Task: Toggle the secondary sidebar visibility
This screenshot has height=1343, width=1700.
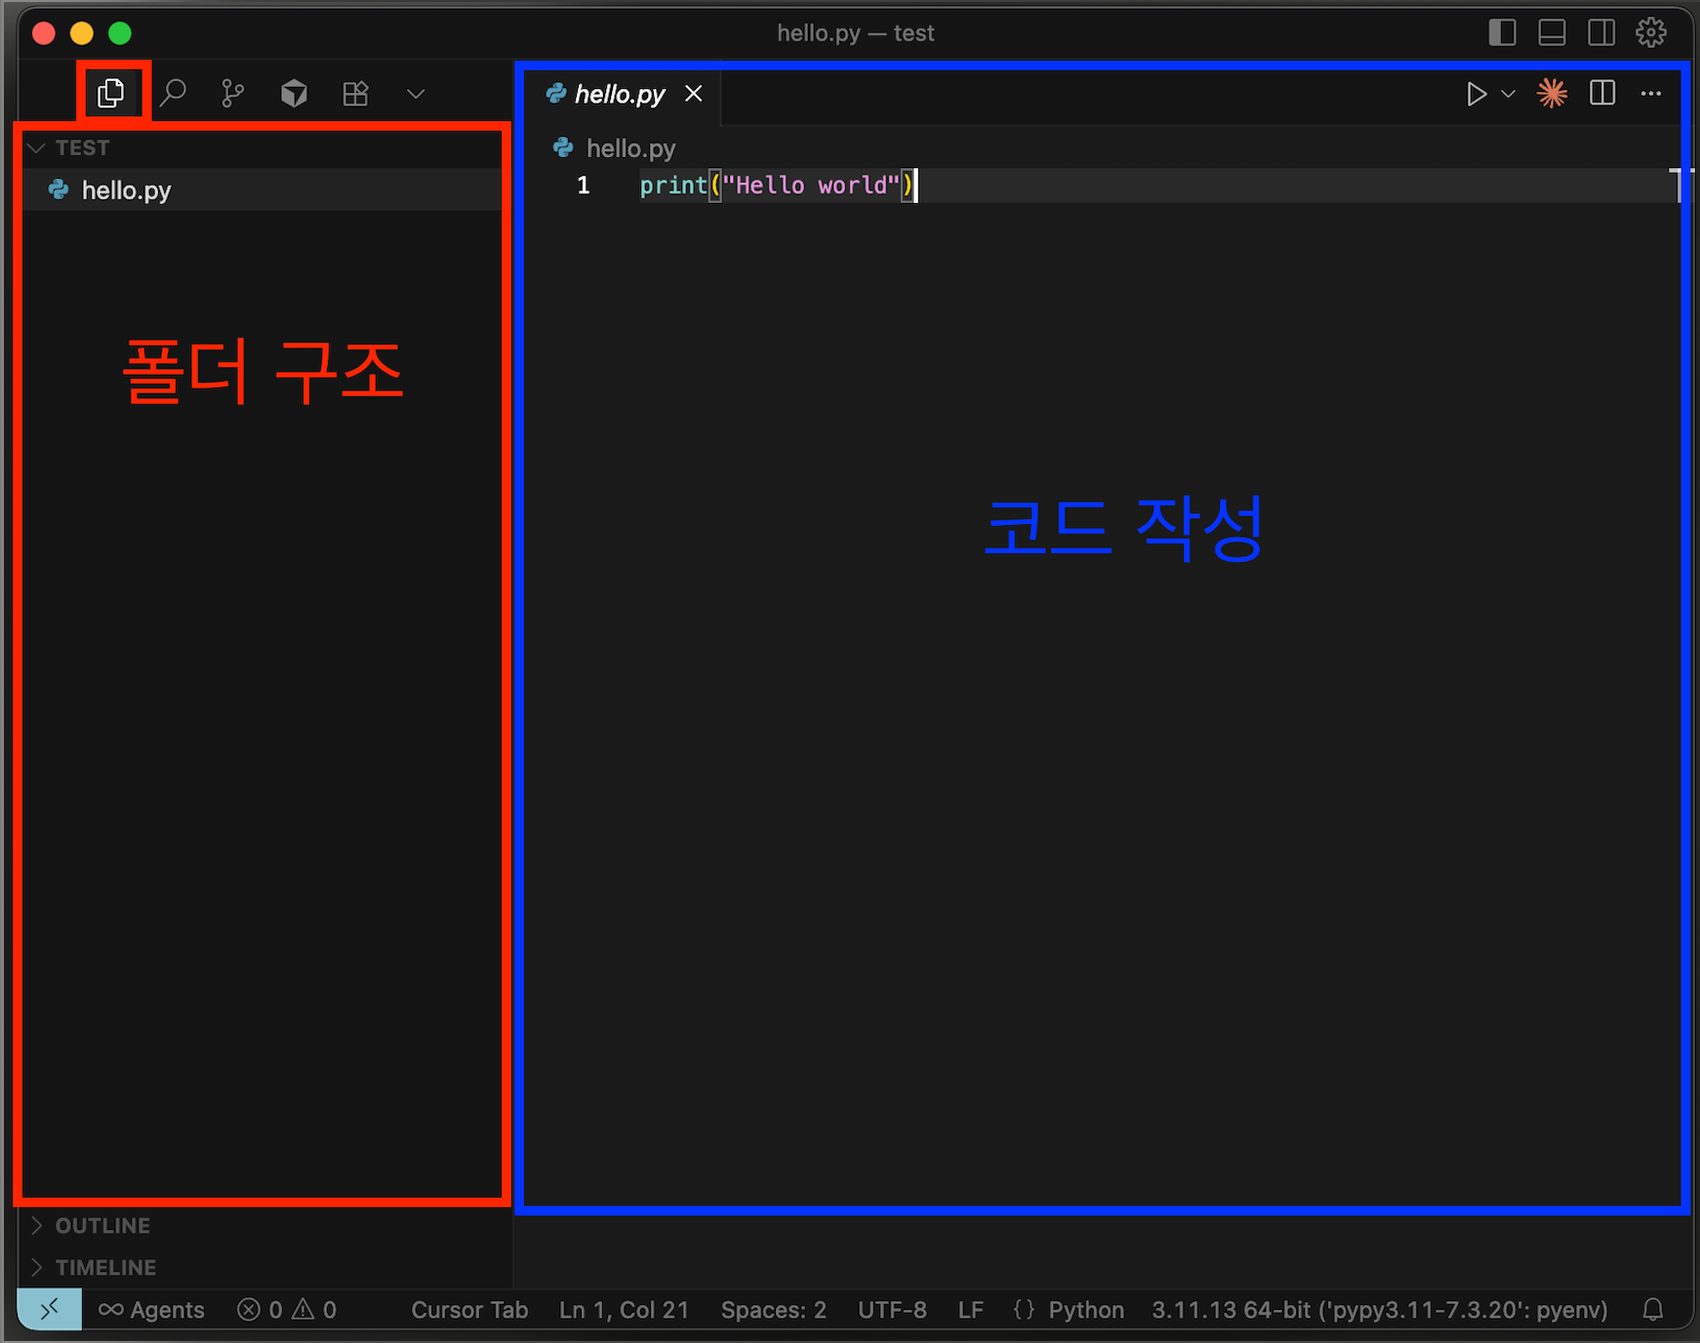Action: click(1601, 33)
